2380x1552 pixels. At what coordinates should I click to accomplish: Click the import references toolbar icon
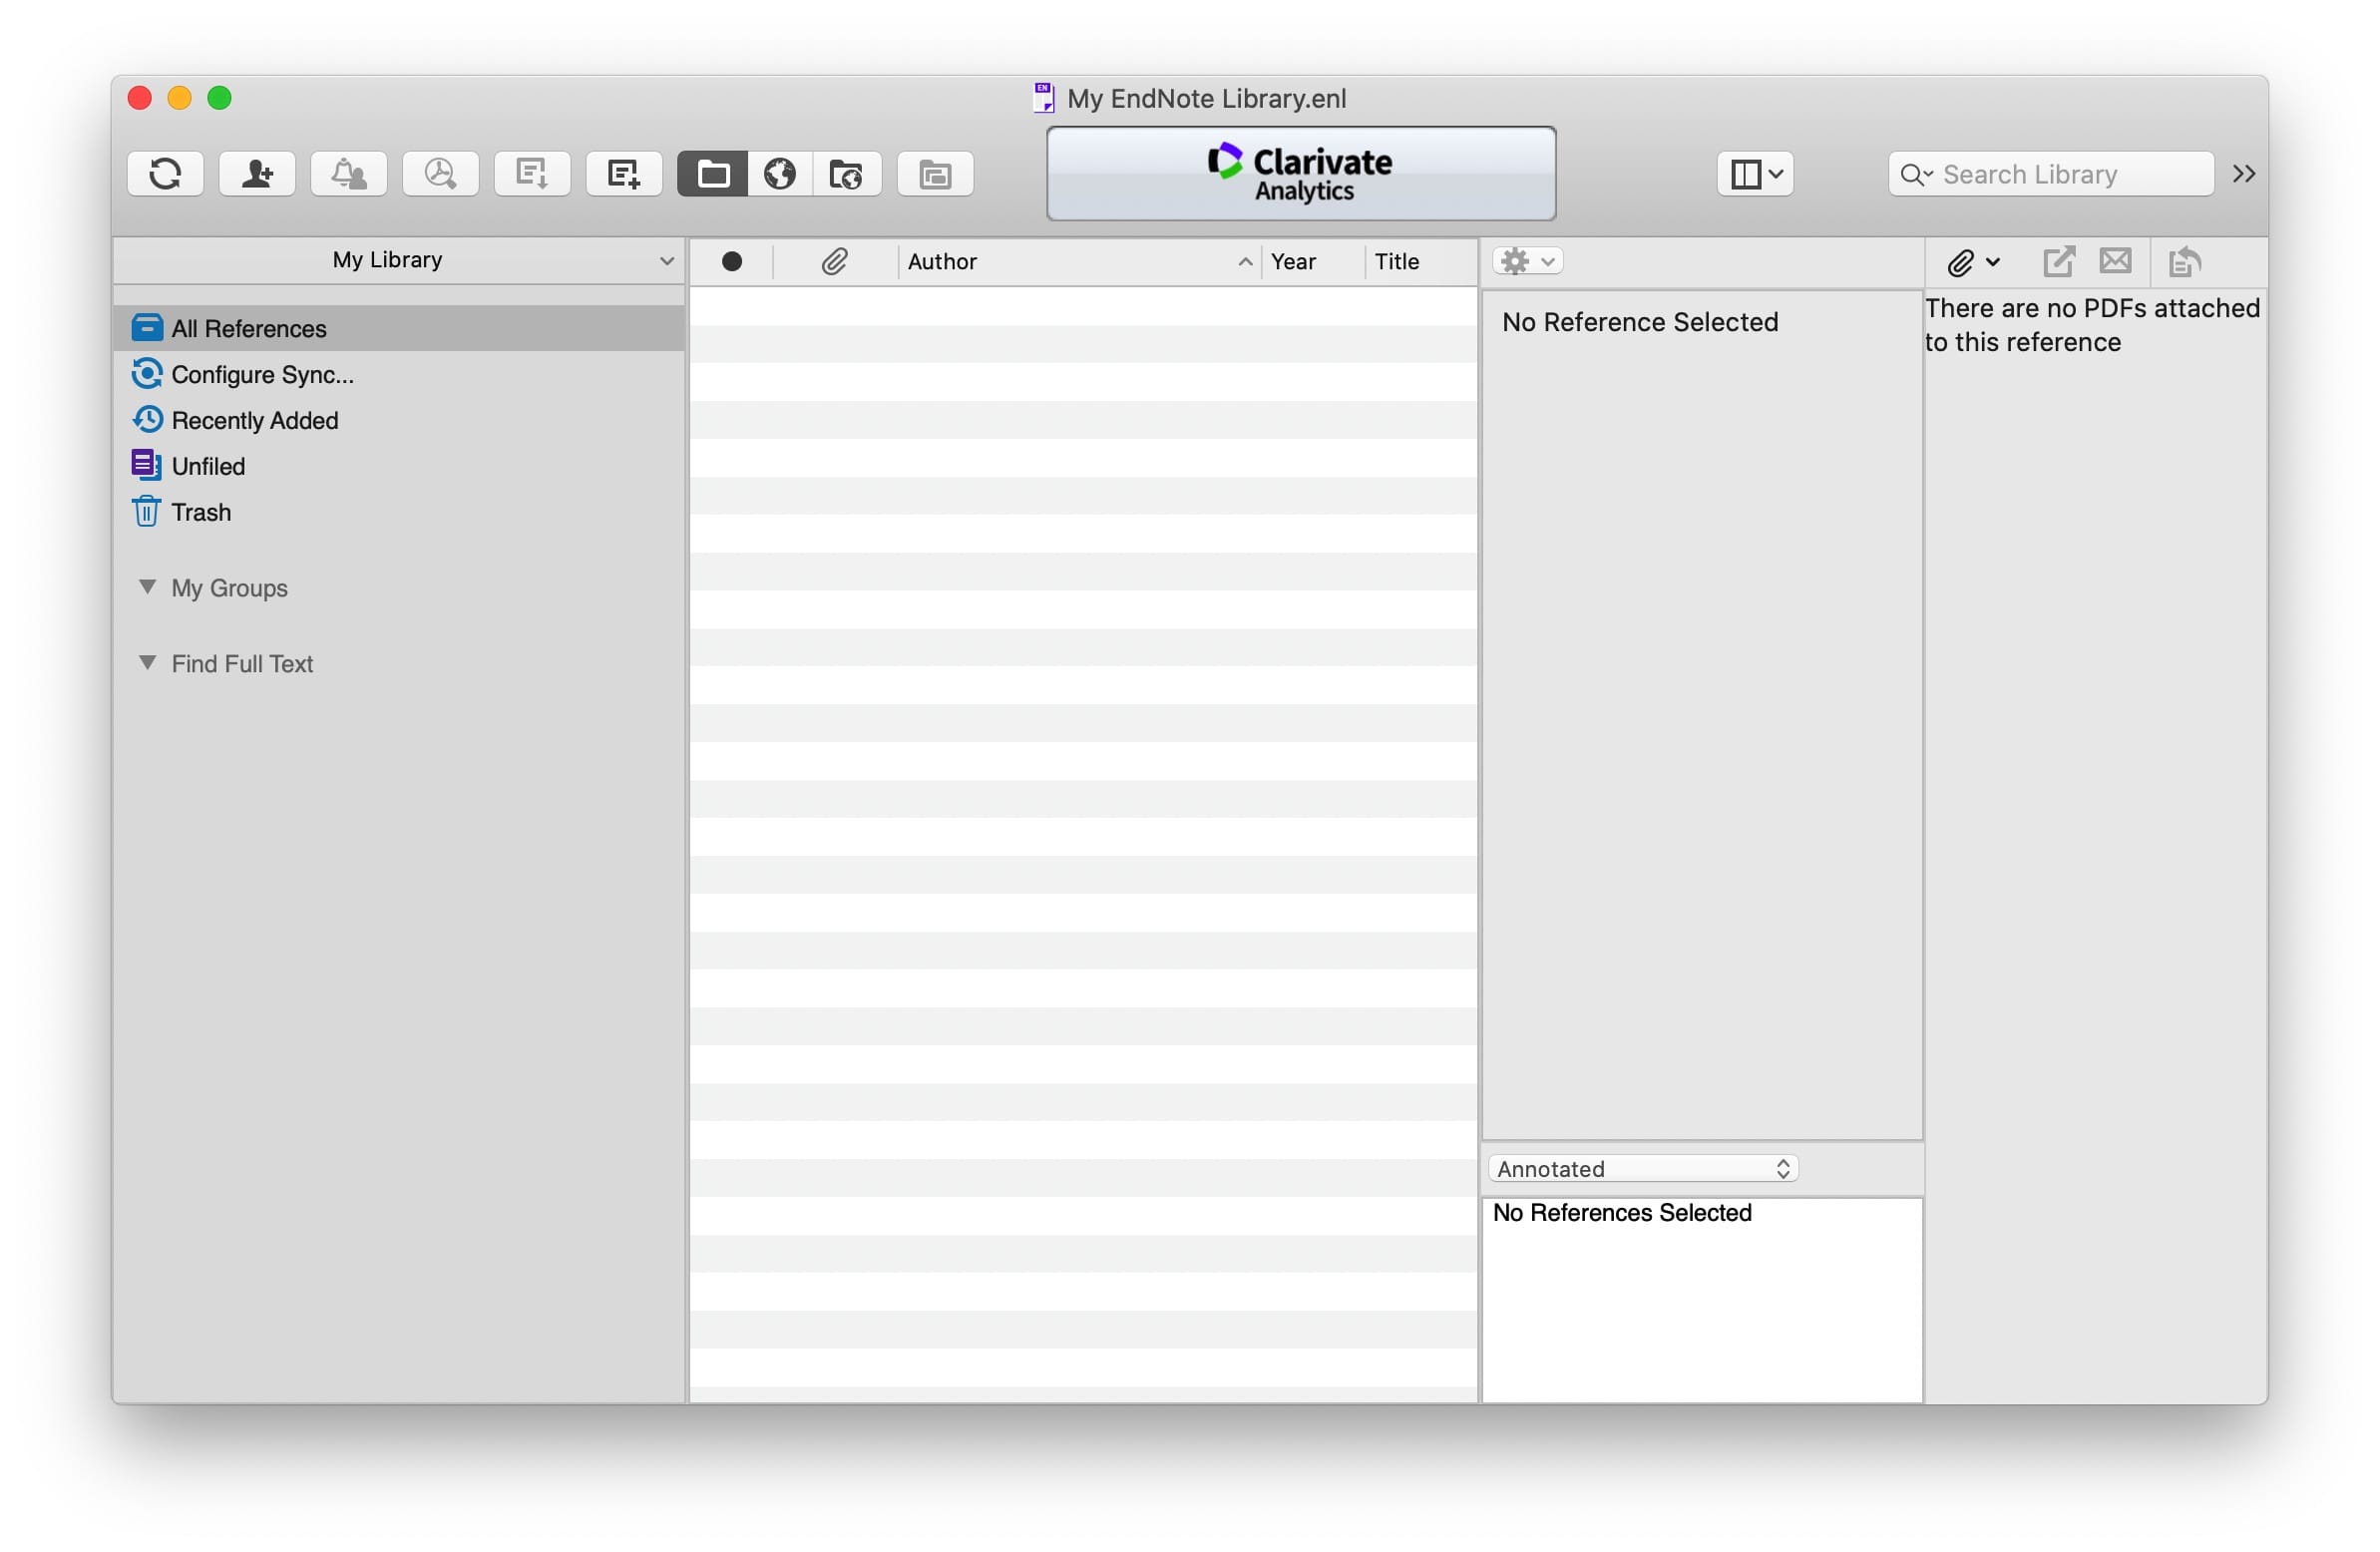click(531, 174)
